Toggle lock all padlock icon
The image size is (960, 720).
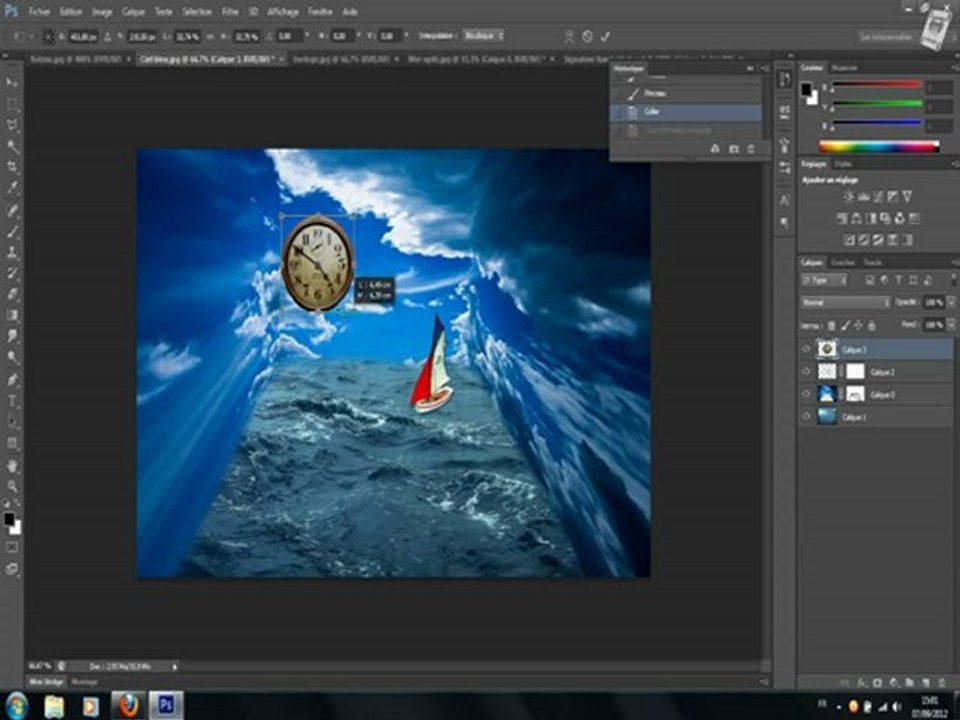[872, 326]
